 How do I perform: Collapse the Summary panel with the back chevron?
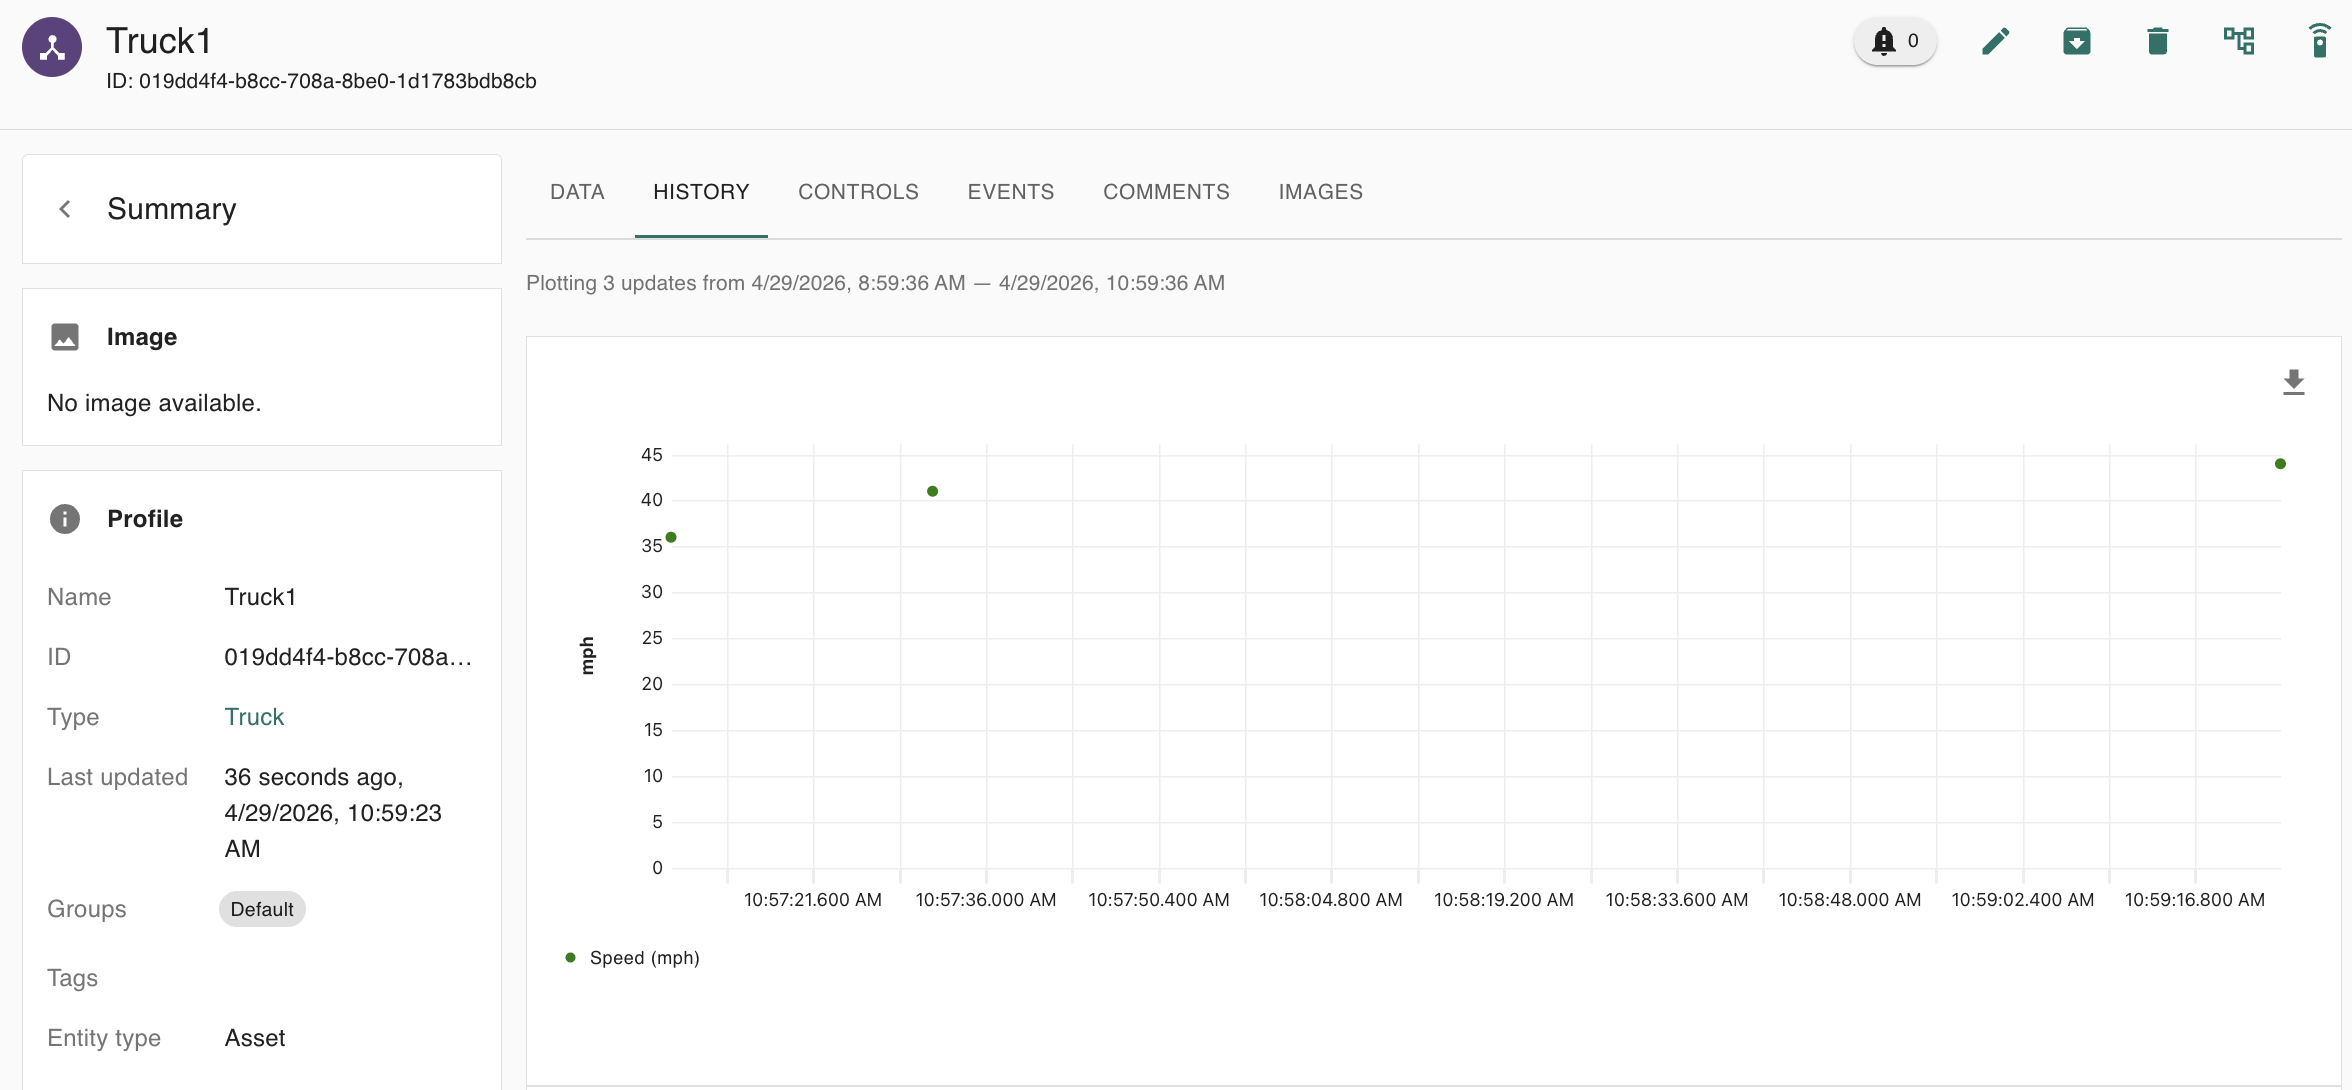click(65, 209)
